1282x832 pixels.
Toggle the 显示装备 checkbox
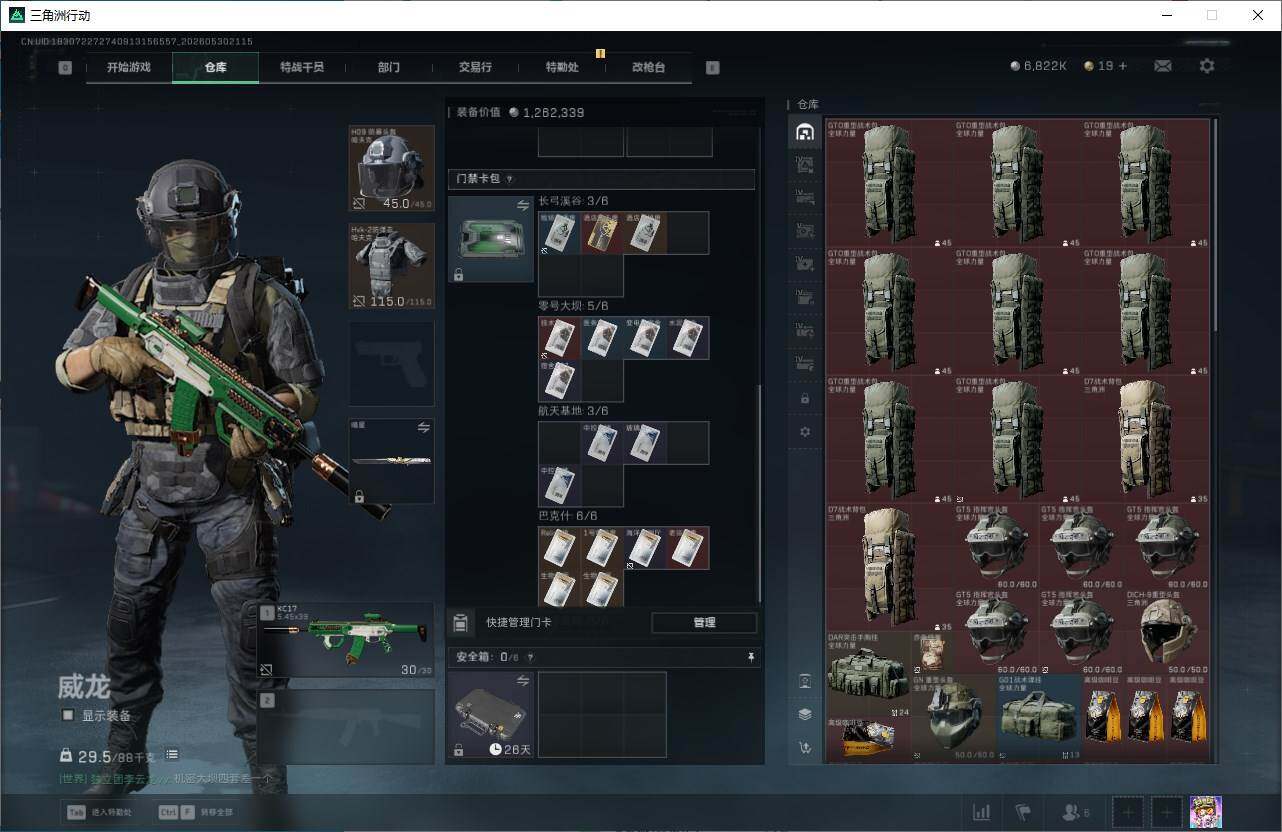coord(68,715)
